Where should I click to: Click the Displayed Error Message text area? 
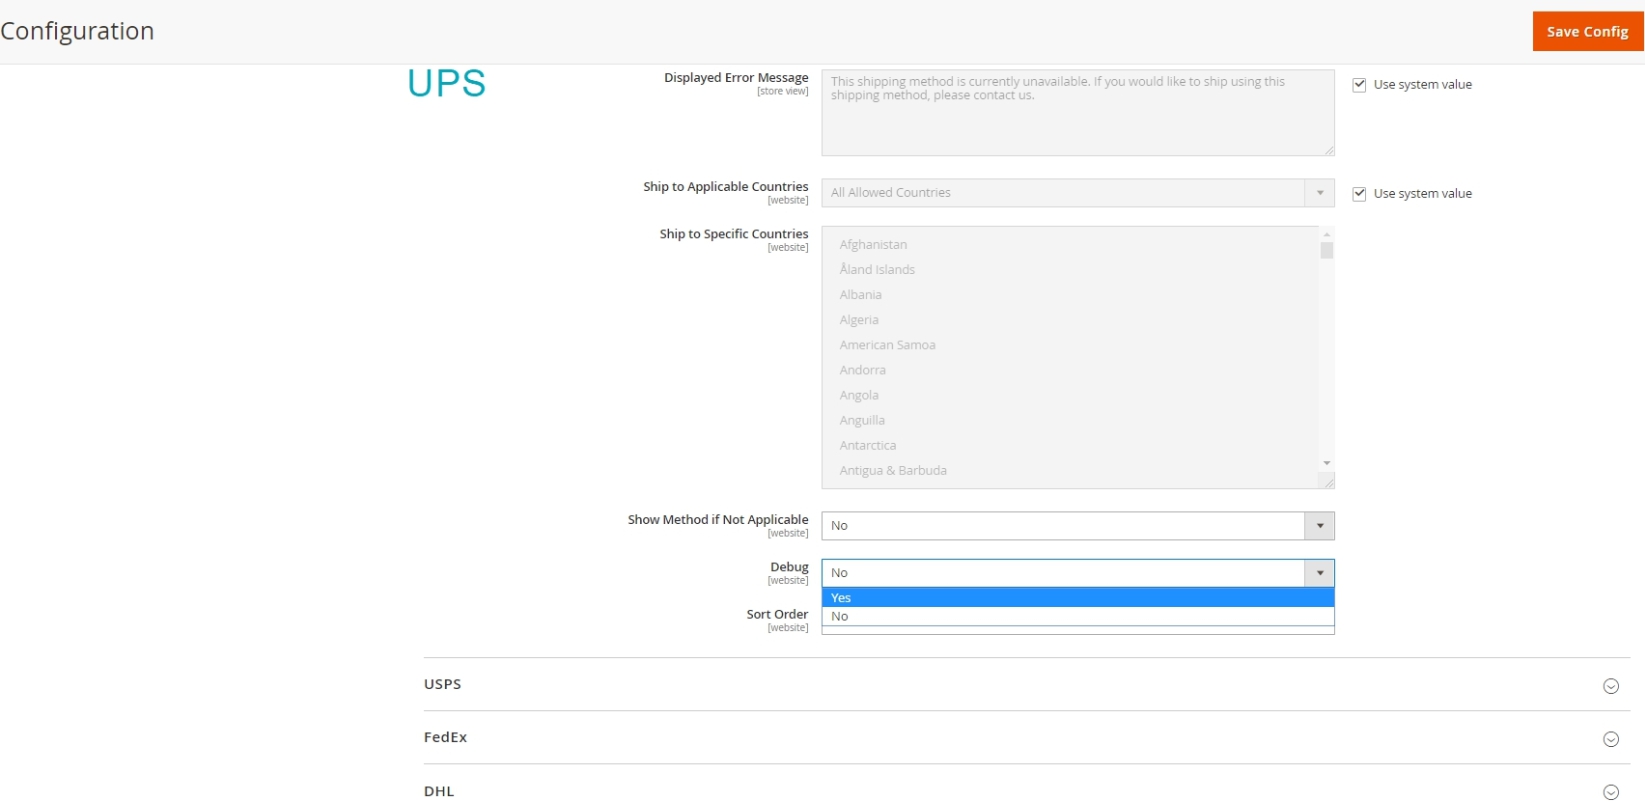[1077, 113]
